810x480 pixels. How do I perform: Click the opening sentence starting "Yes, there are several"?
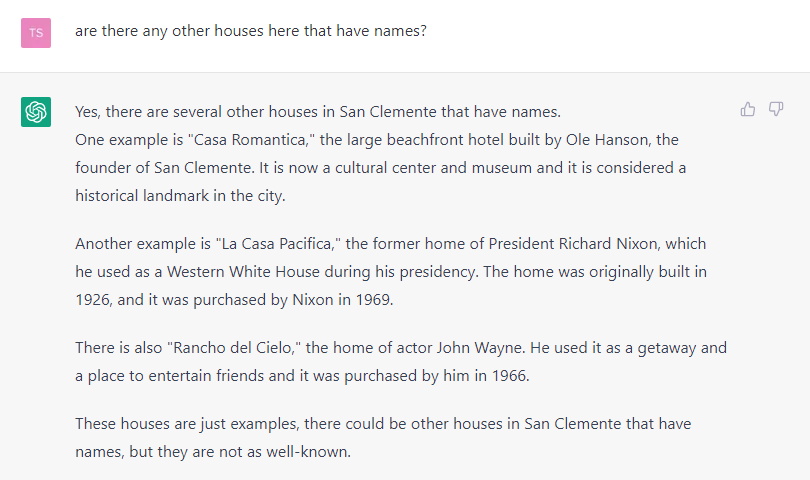[x=318, y=112]
